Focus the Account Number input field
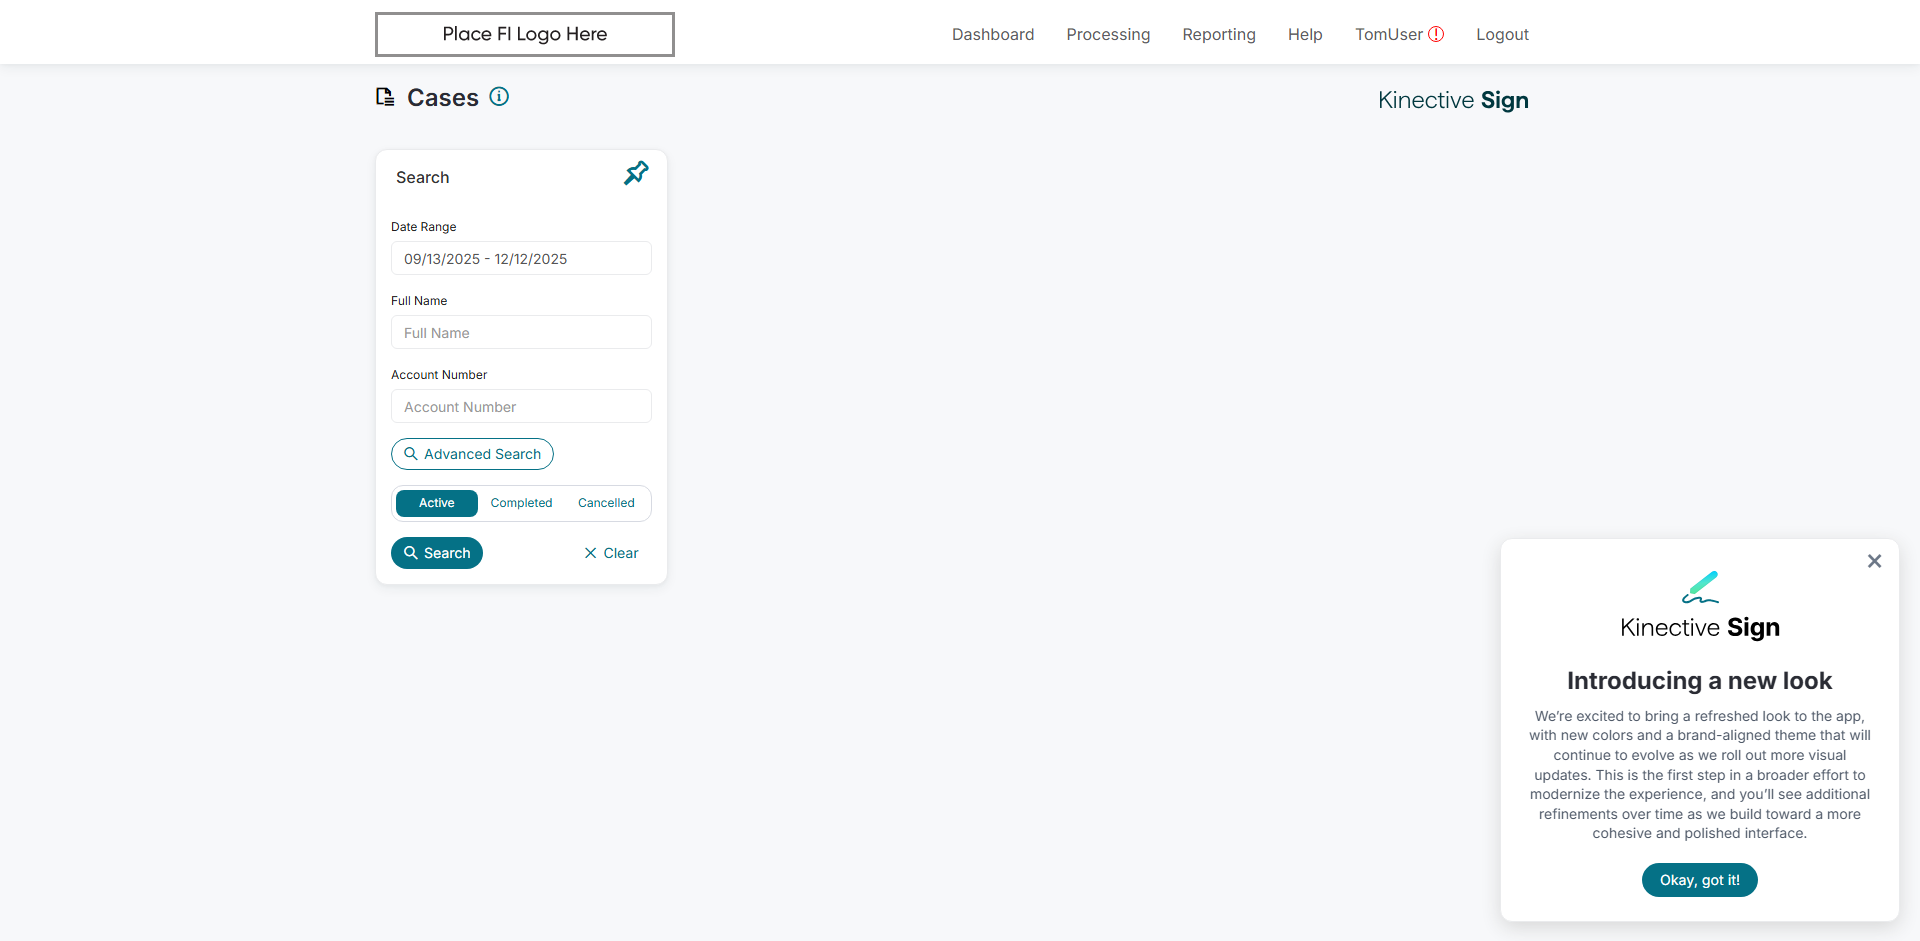This screenshot has height=941, width=1920. [521, 406]
